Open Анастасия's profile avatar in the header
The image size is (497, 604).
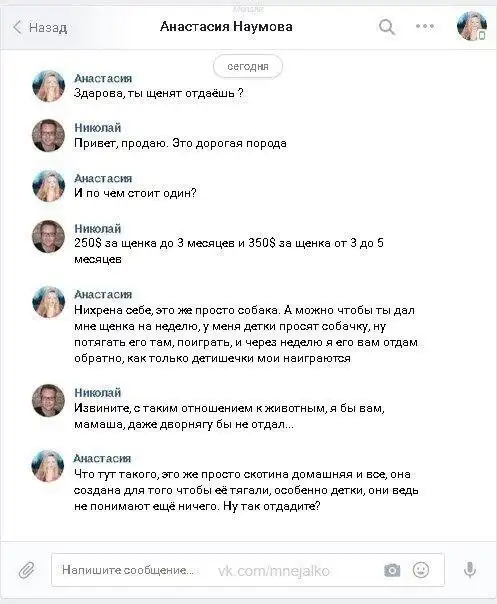point(472,26)
